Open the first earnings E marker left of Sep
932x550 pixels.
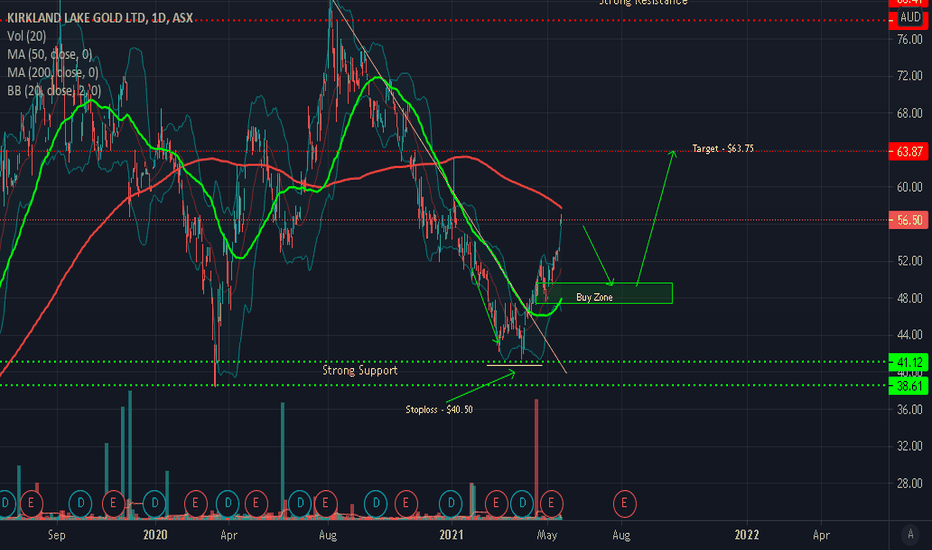coord(31,504)
